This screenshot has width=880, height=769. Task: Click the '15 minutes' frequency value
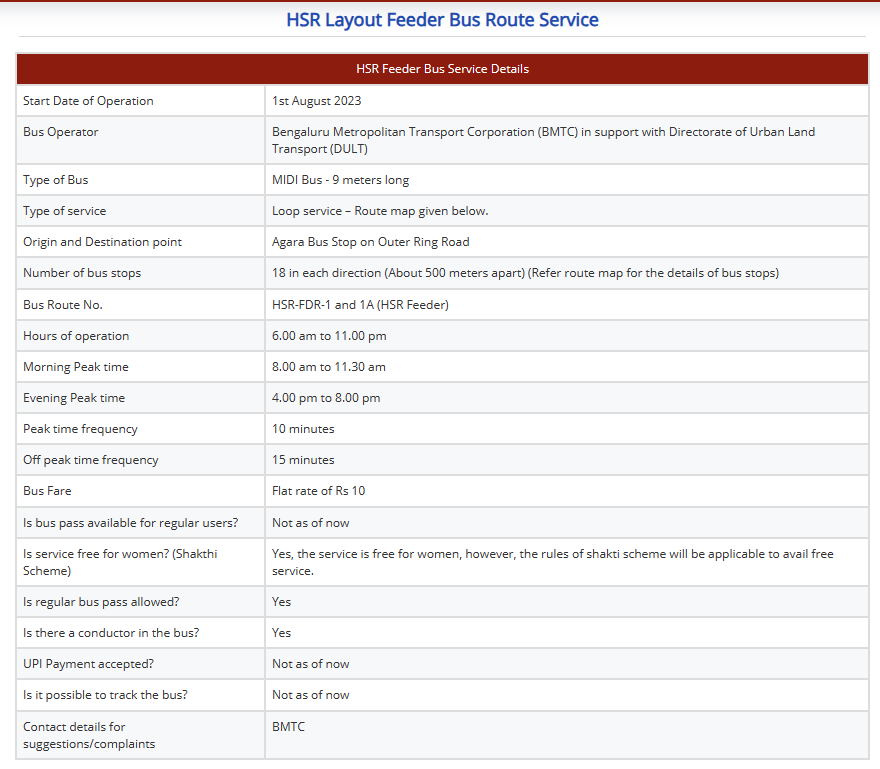(303, 460)
